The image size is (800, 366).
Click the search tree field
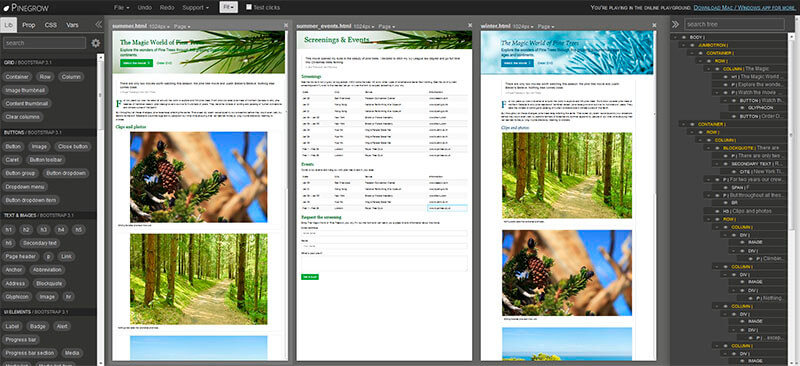pos(734,24)
